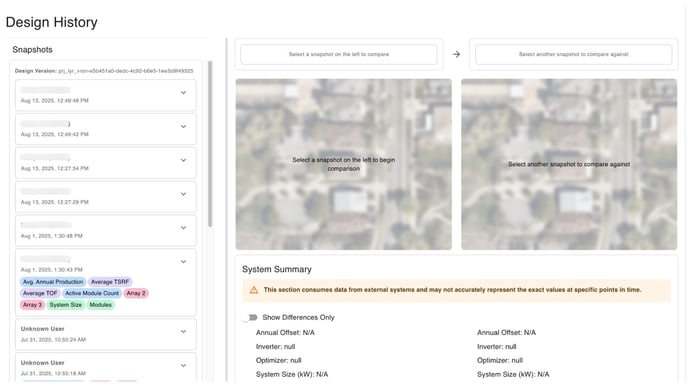The height and width of the screenshot is (387, 688).
Task: Click the Array 3 tag
Action: coord(32,305)
